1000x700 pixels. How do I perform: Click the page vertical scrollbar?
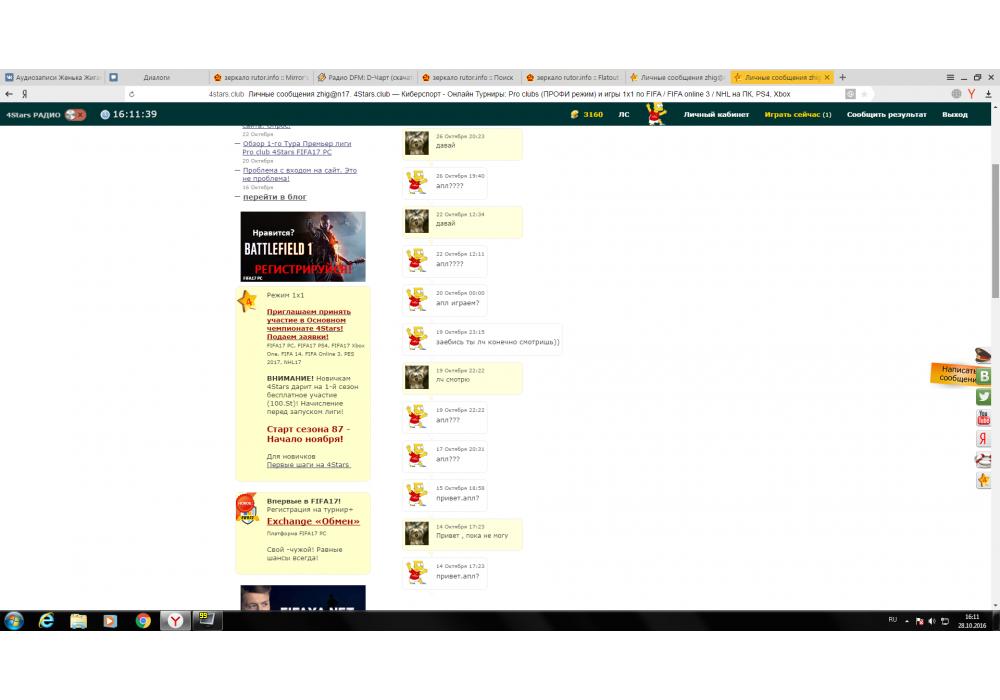click(994, 230)
